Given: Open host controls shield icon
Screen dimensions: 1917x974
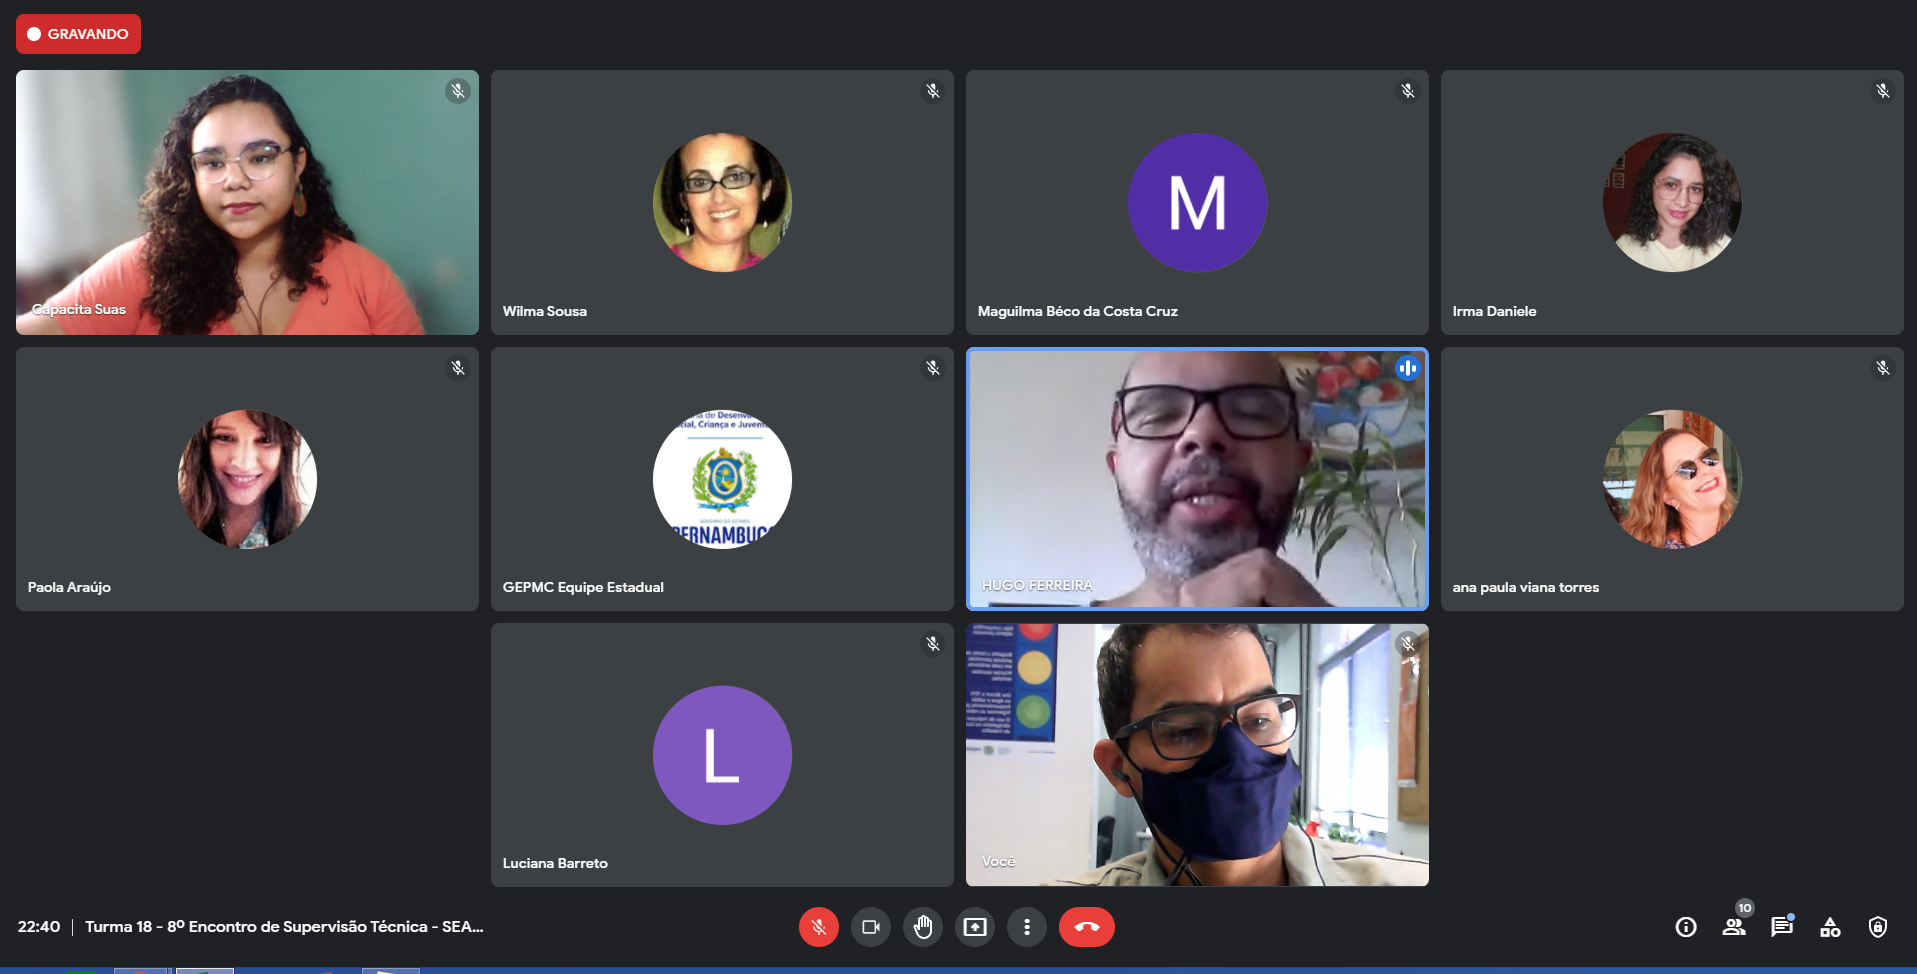Looking at the screenshot, I should pyautogui.click(x=1877, y=927).
